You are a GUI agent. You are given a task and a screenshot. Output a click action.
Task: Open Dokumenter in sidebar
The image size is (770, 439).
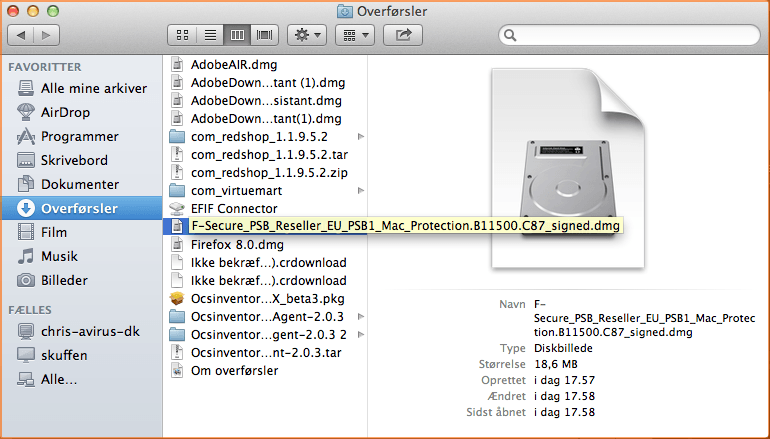(x=82, y=185)
